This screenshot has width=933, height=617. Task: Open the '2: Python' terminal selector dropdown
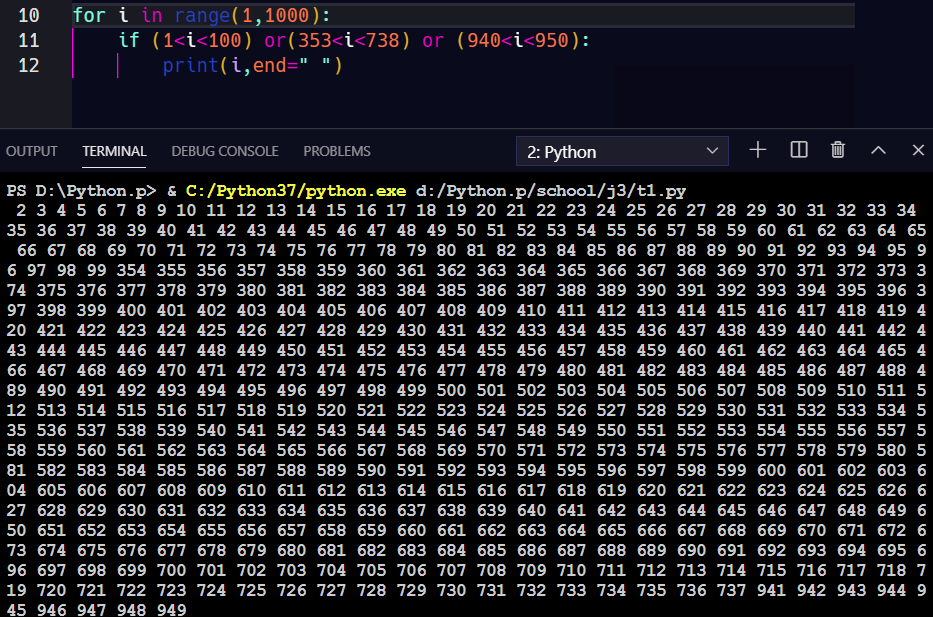[x=622, y=151]
